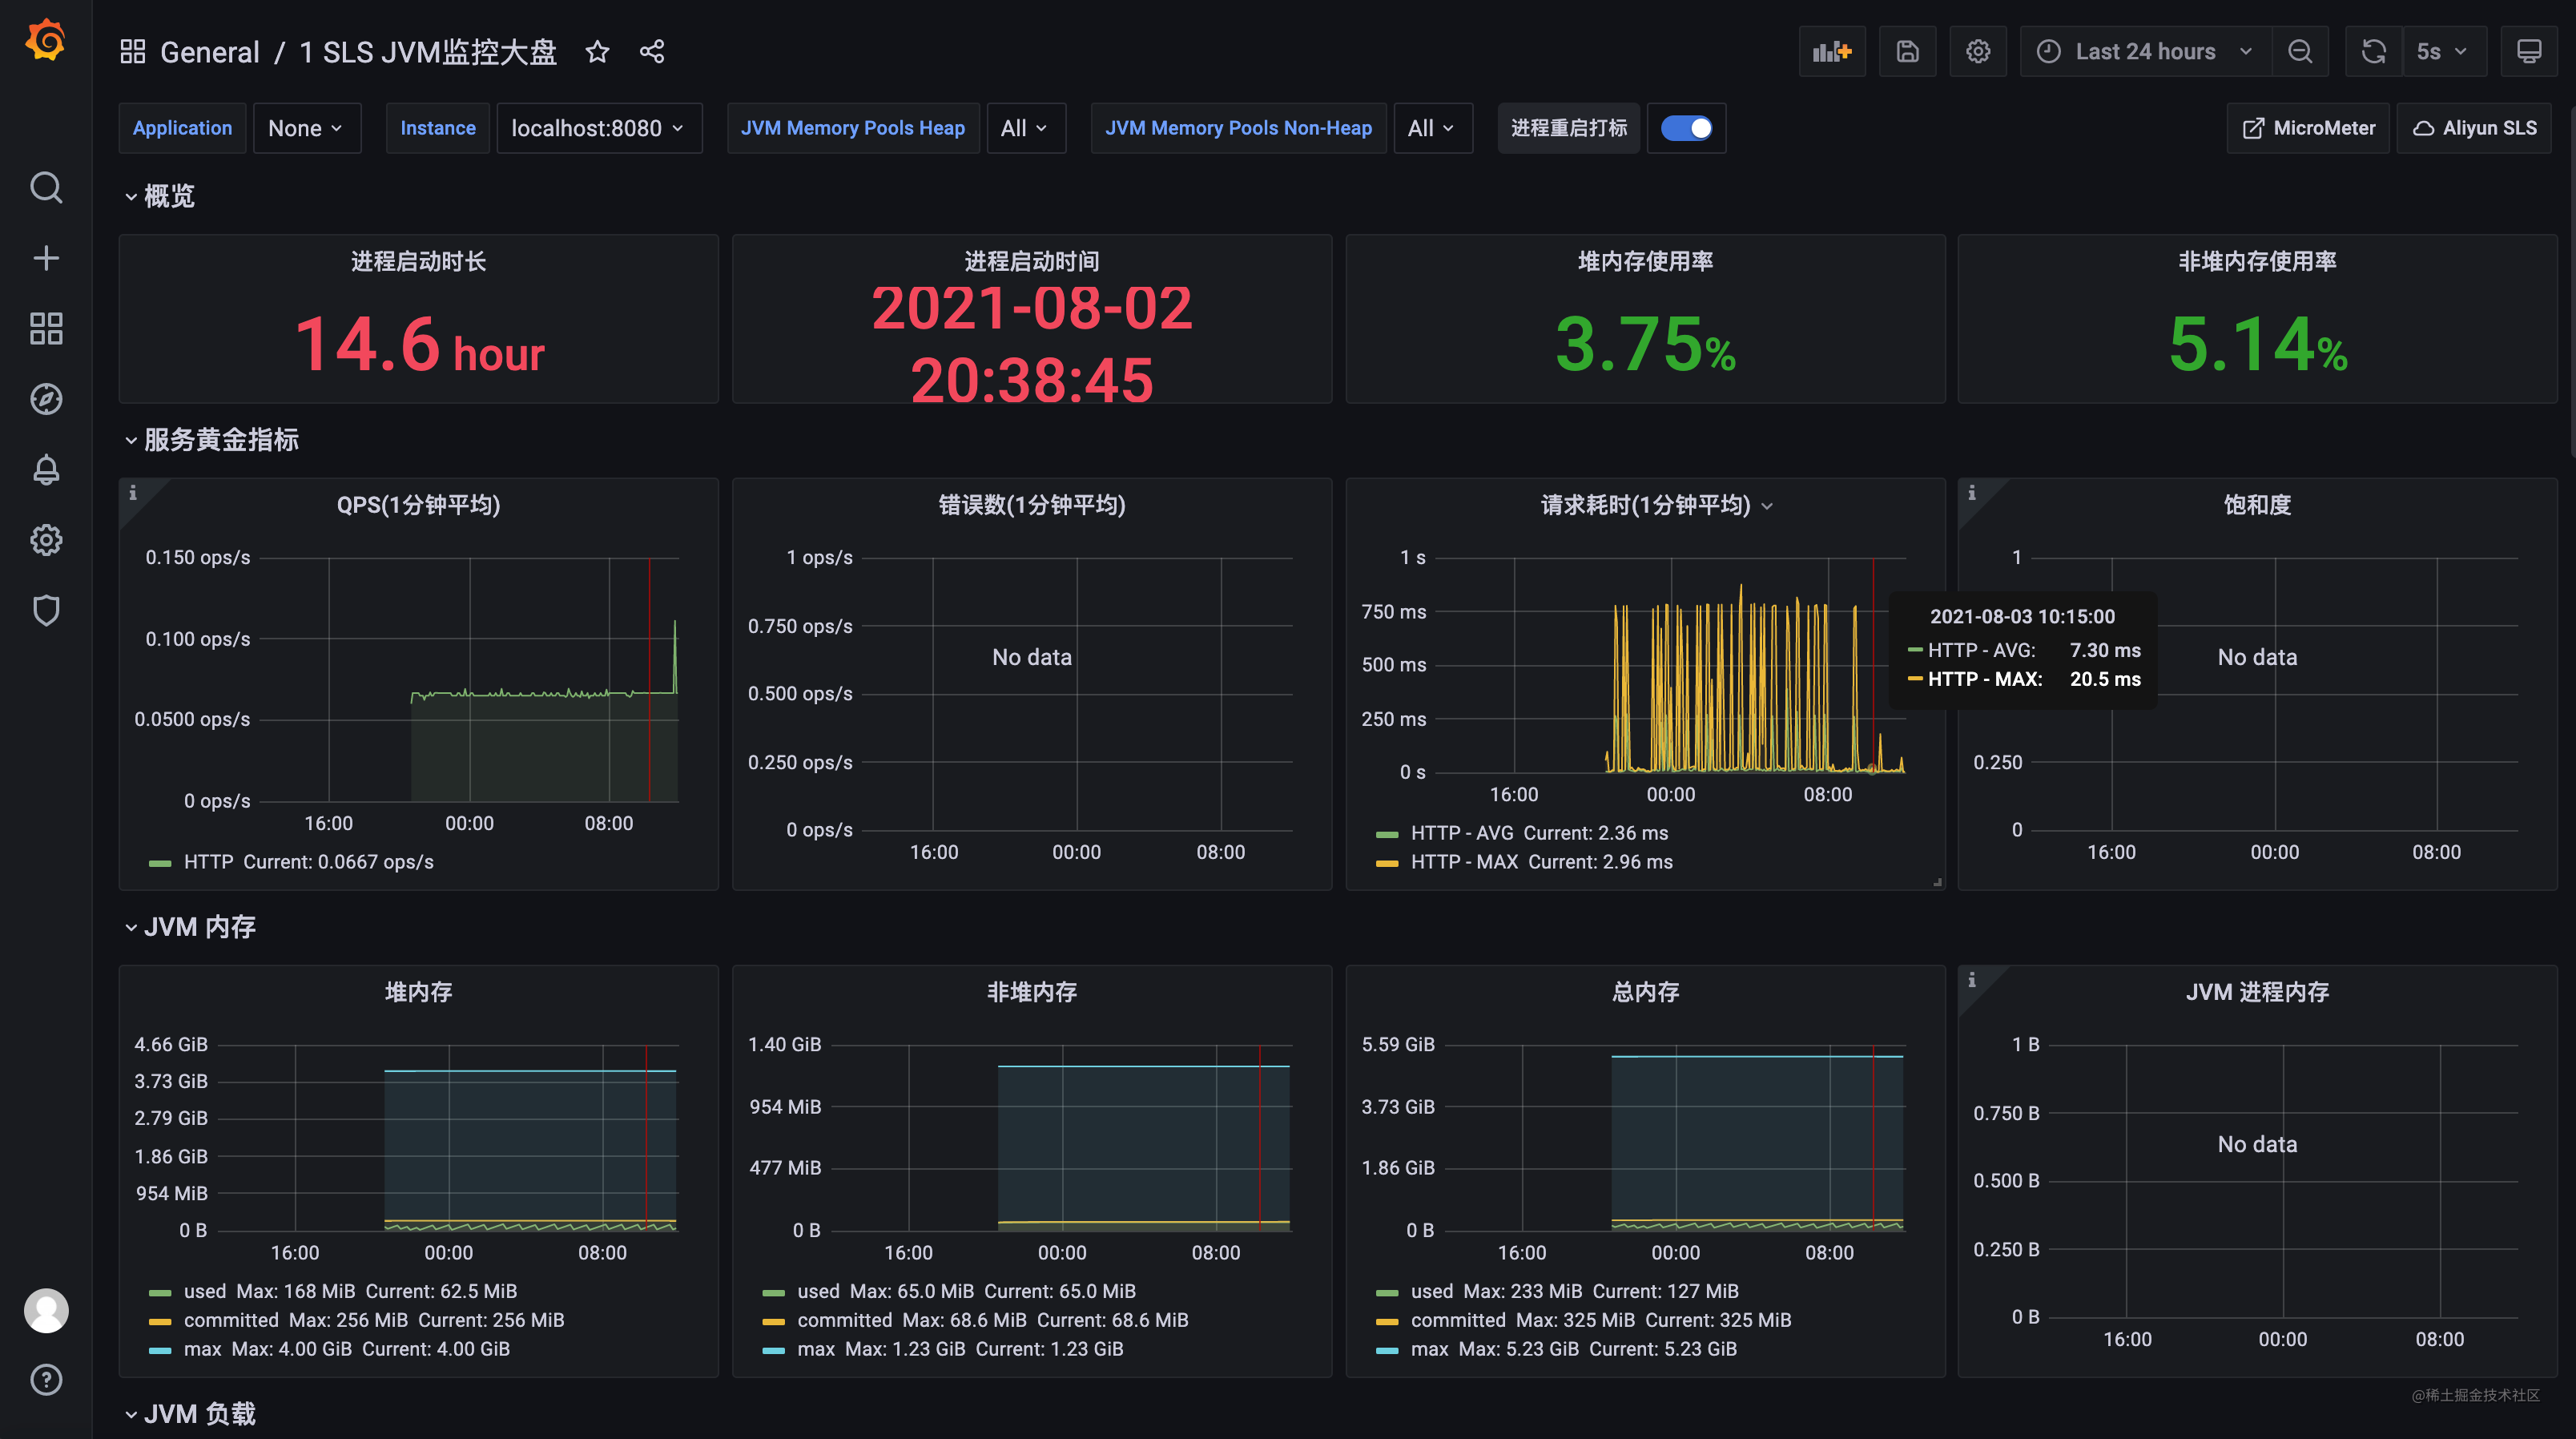Screen dimensions: 2576x1439
Task: Open the MicroMeter external link
Action: tap(2308, 128)
